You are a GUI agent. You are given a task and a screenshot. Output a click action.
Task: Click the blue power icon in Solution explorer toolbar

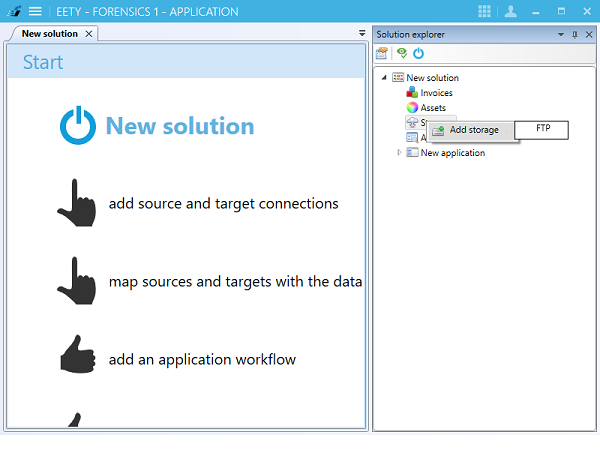tap(418, 53)
